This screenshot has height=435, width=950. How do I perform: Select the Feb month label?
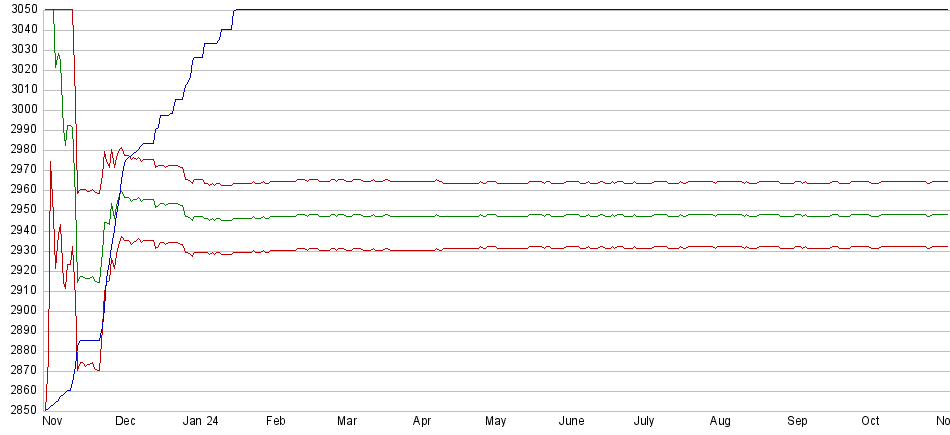[276, 422]
